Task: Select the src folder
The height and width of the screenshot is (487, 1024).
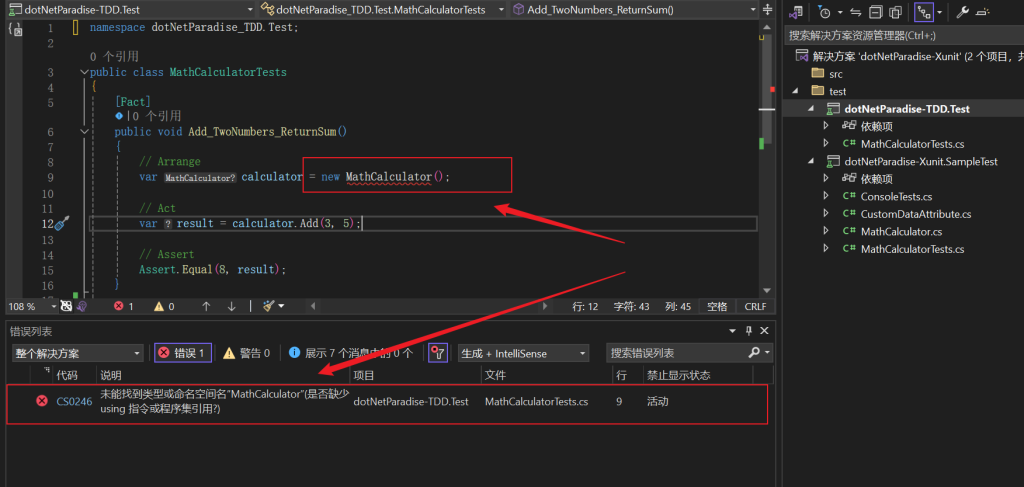Action: tap(835, 74)
